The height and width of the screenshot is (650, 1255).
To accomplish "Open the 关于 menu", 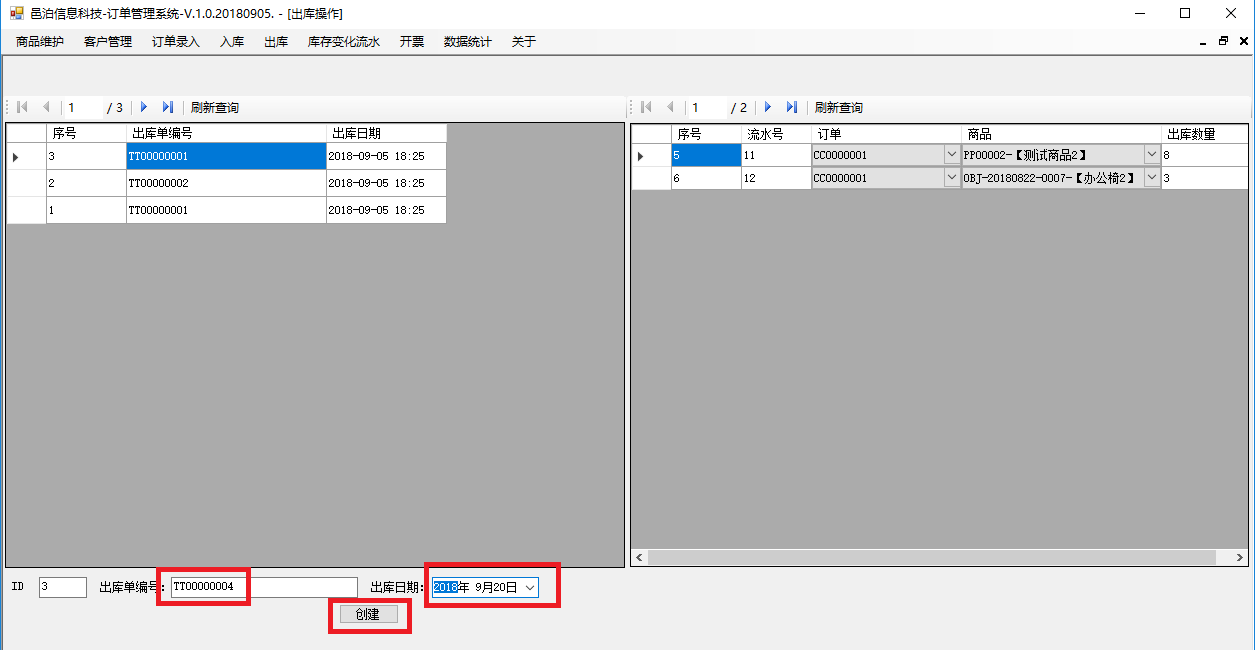I will (524, 41).
